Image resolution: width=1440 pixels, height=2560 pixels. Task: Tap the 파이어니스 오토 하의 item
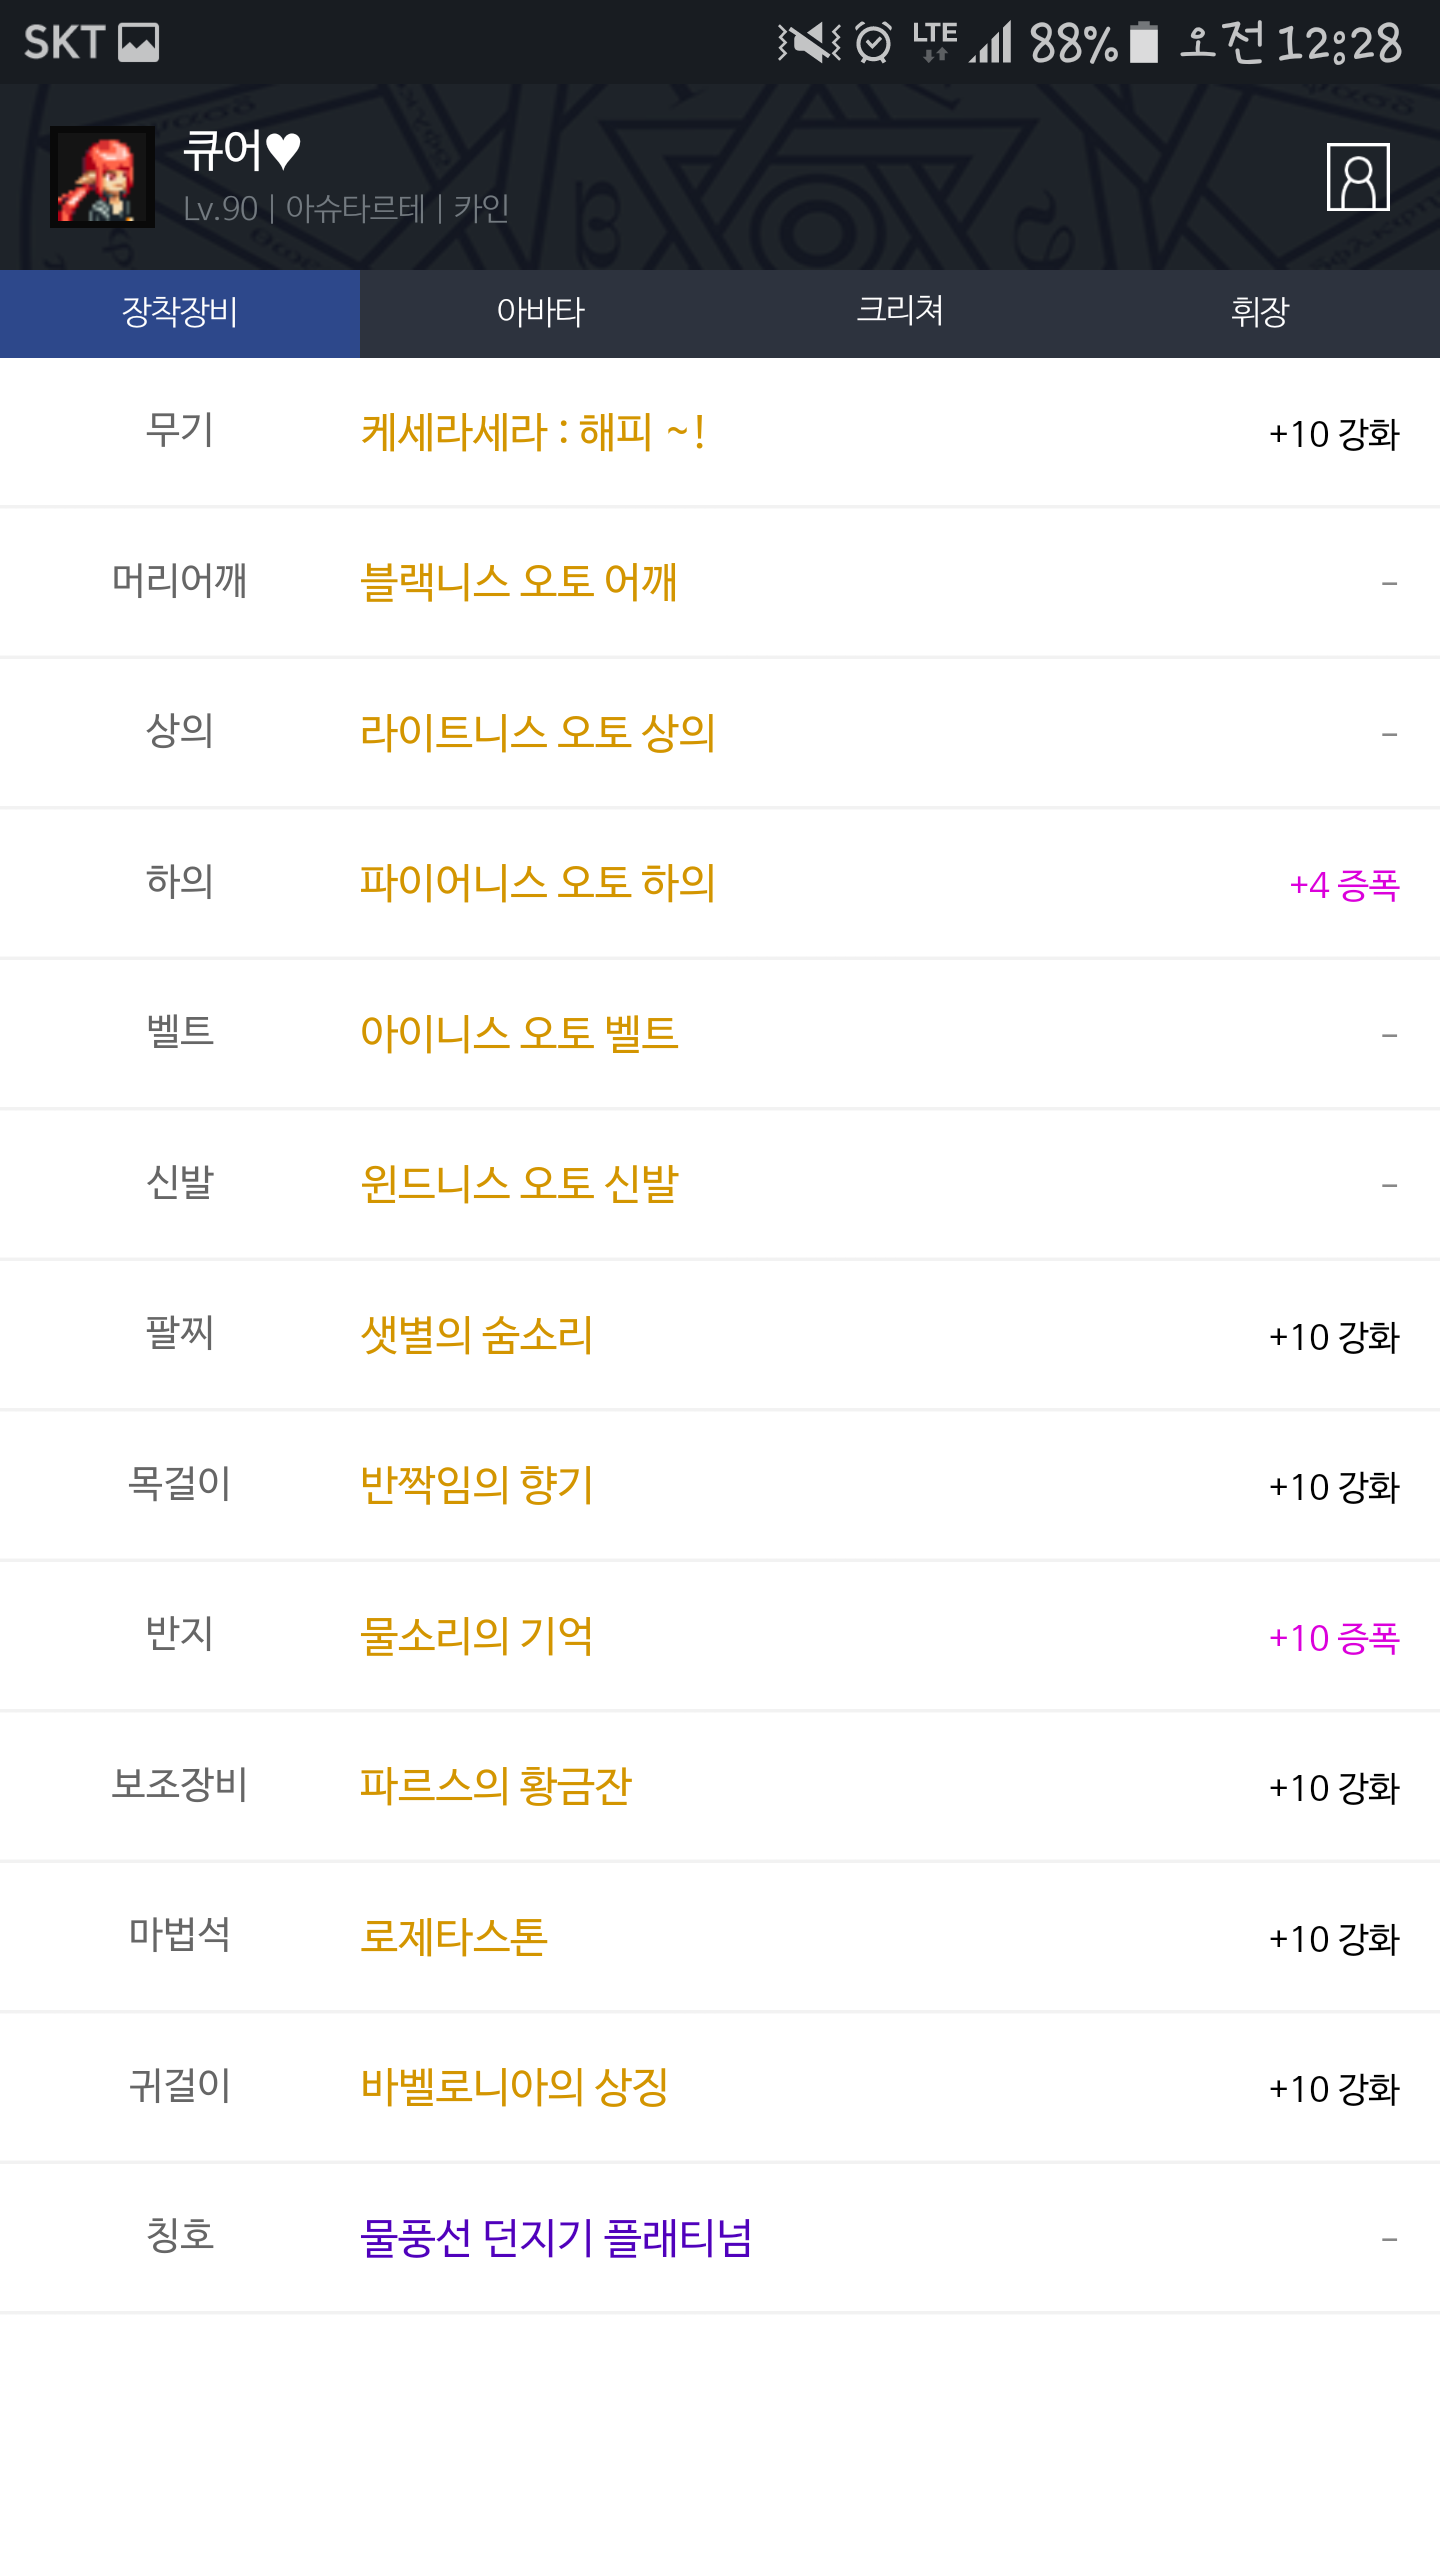tap(538, 883)
